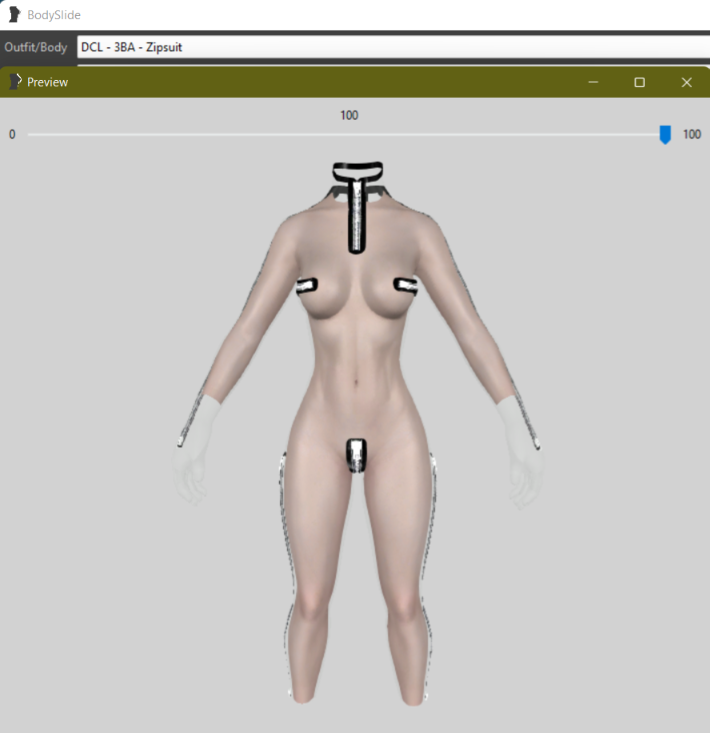This screenshot has width=710, height=733.
Task: Maximize the Preview window
Action: pyautogui.click(x=639, y=82)
